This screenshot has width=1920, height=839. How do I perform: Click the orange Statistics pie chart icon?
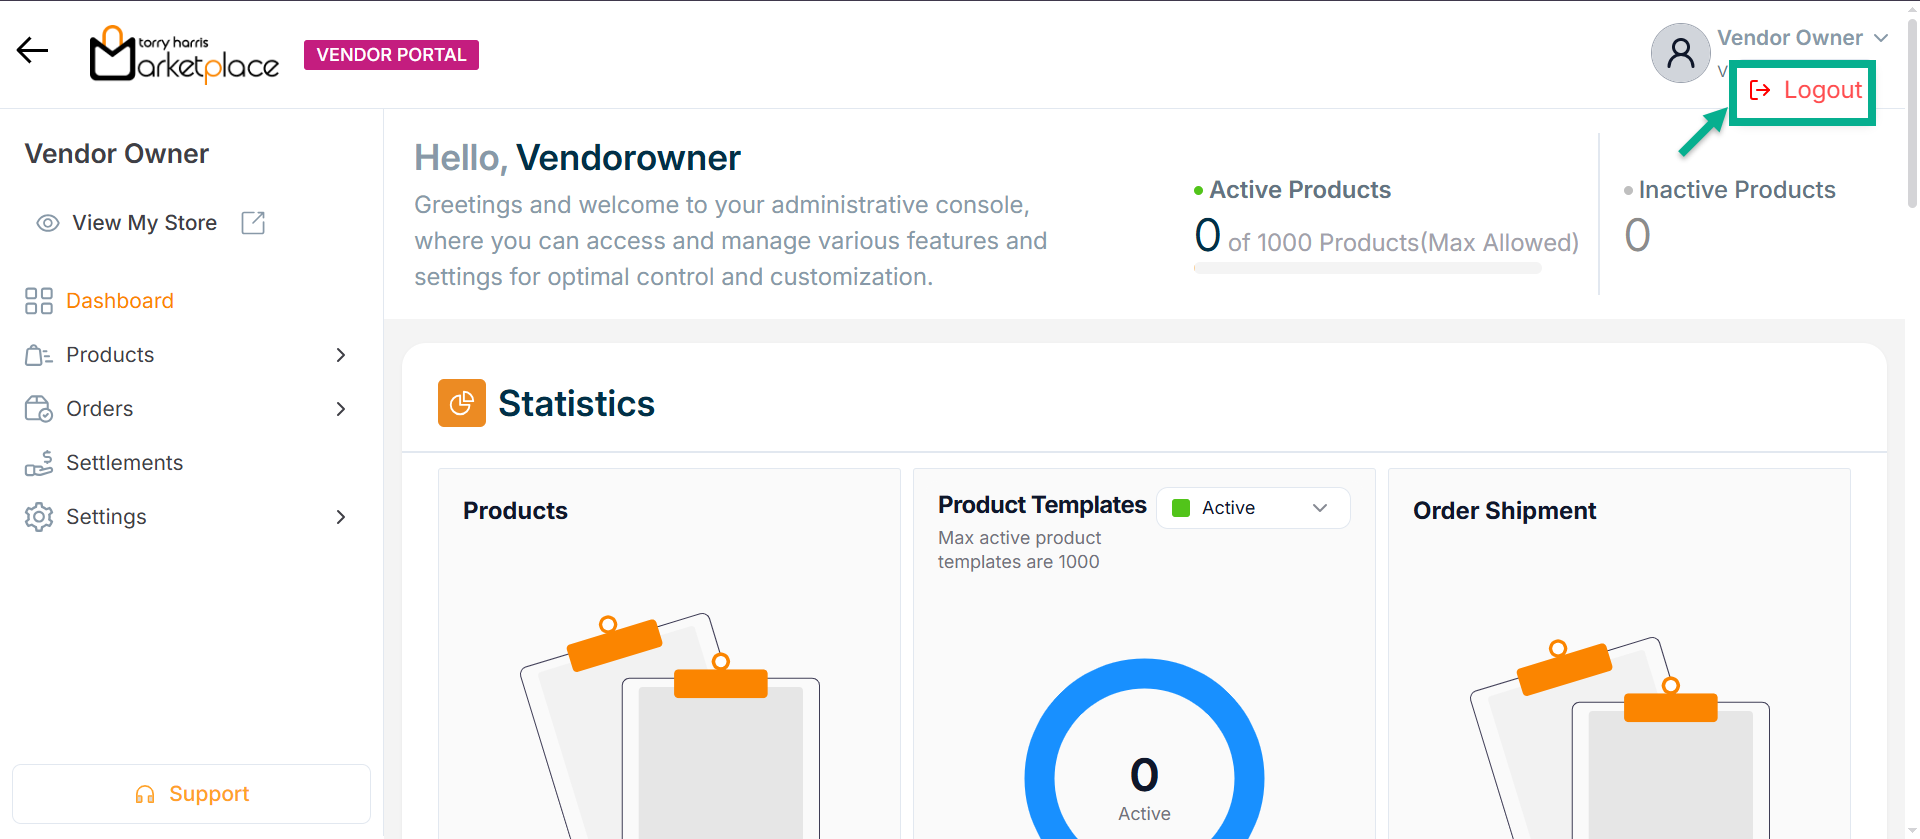(461, 403)
